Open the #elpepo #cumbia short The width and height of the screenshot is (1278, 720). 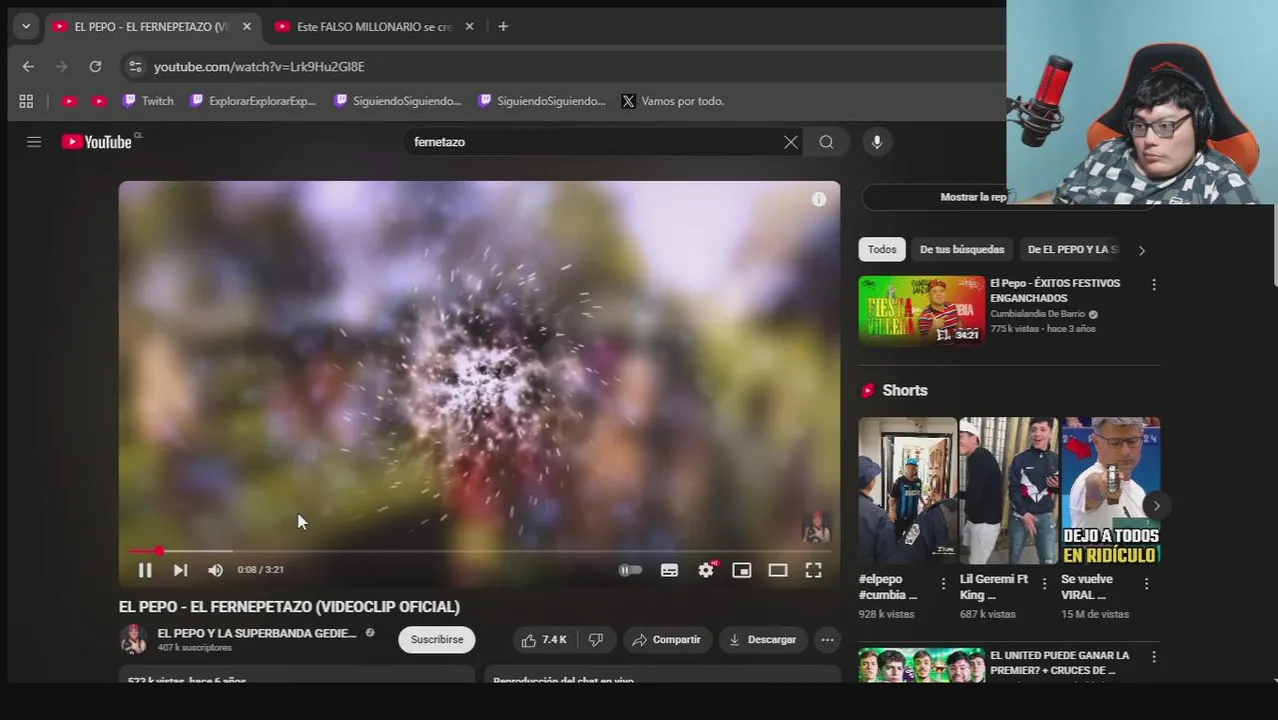(x=907, y=491)
